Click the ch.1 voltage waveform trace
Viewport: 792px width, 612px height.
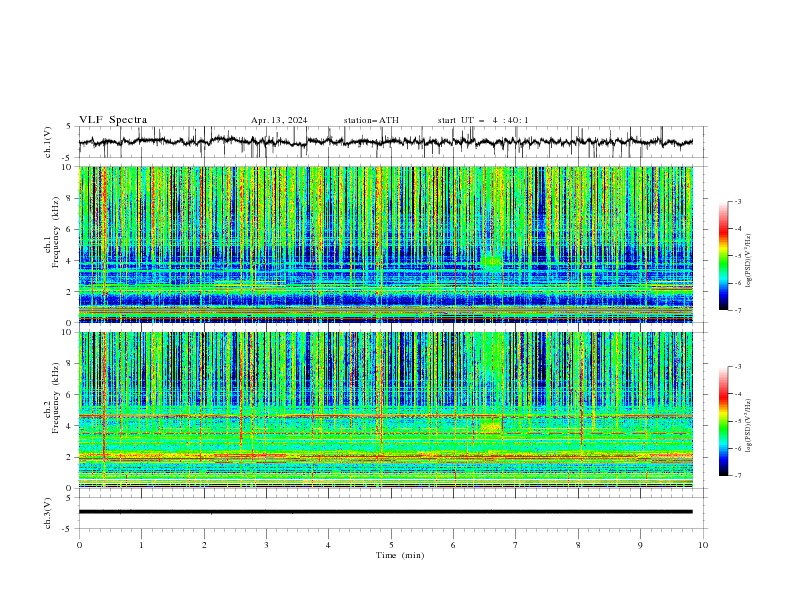[385, 142]
